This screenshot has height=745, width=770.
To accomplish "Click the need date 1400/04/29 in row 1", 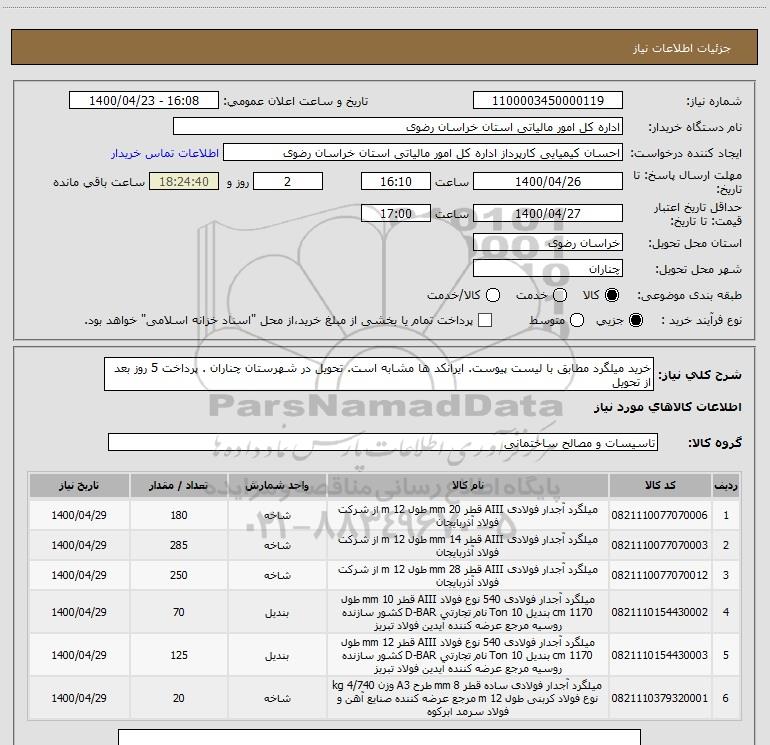I will 79,515.
